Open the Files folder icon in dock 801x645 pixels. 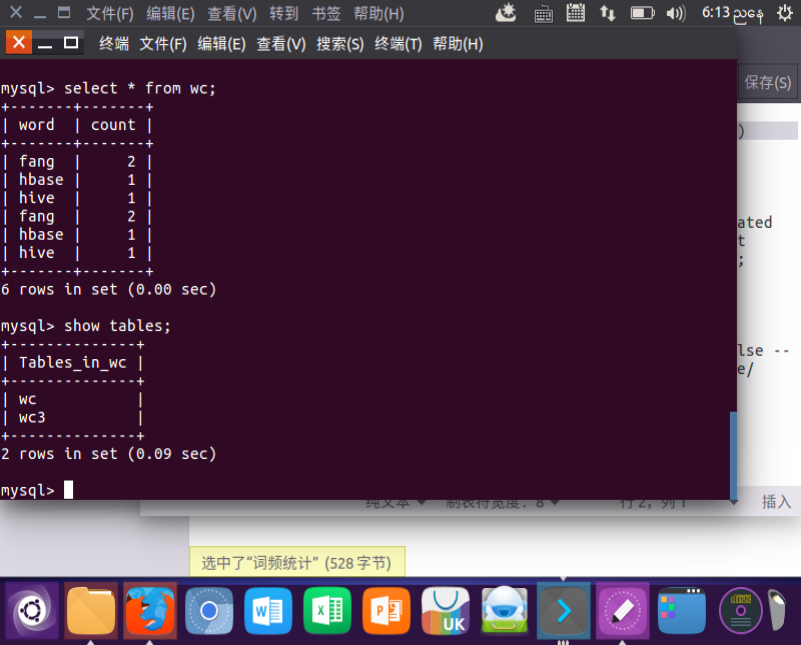coord(91,610)
